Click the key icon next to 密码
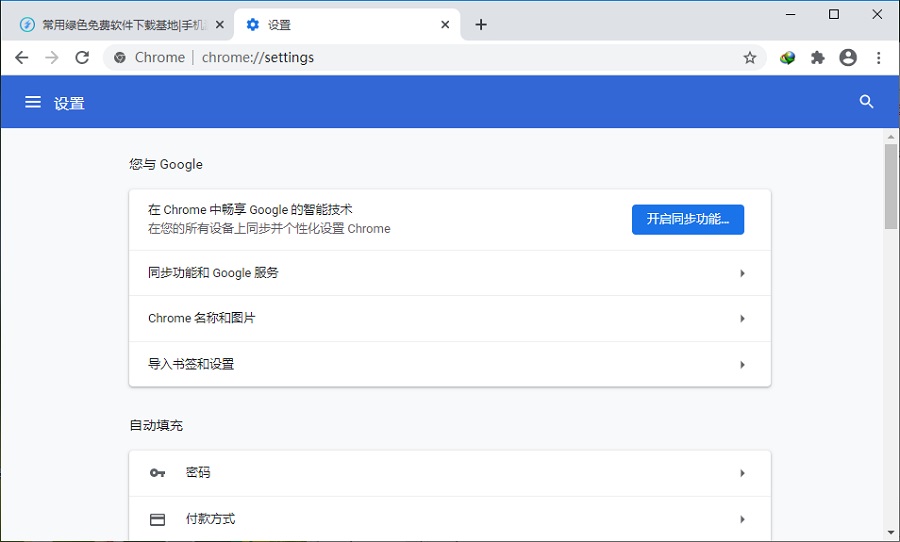This screenshot has height=542, width=900. pos(157,473)
